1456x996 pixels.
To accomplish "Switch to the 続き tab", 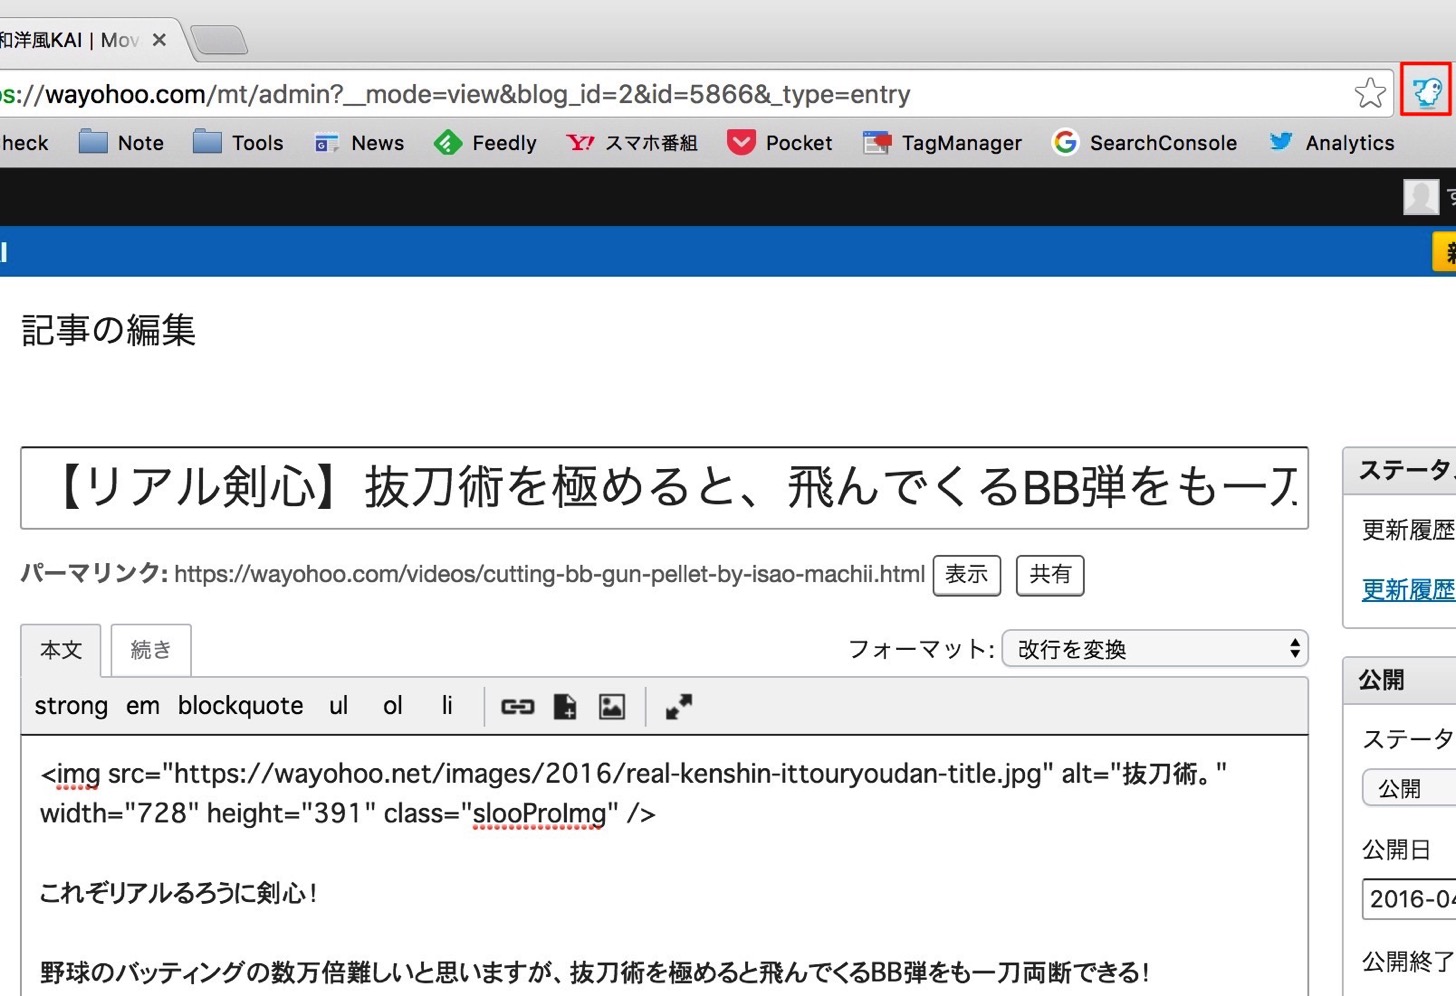I will point(151,650).
